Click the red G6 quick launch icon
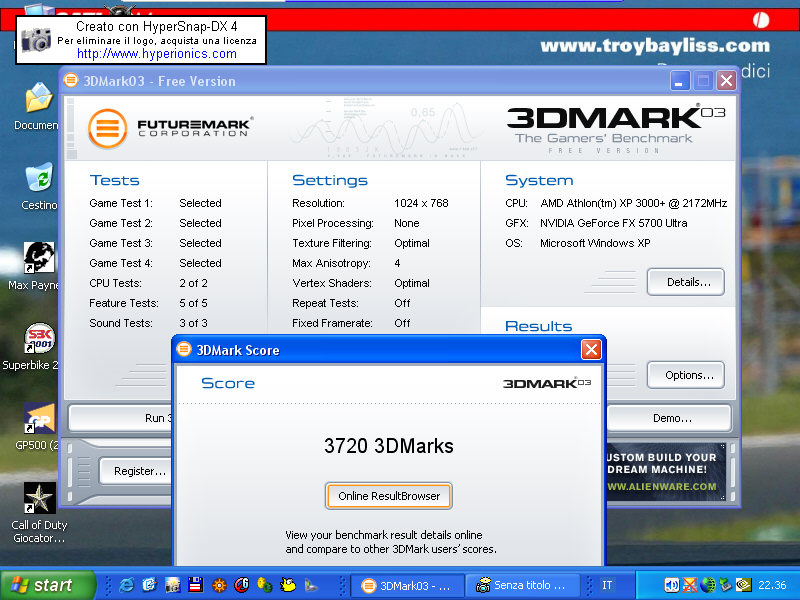This screenshot has width=800, height=600. [x=242, y=585]
